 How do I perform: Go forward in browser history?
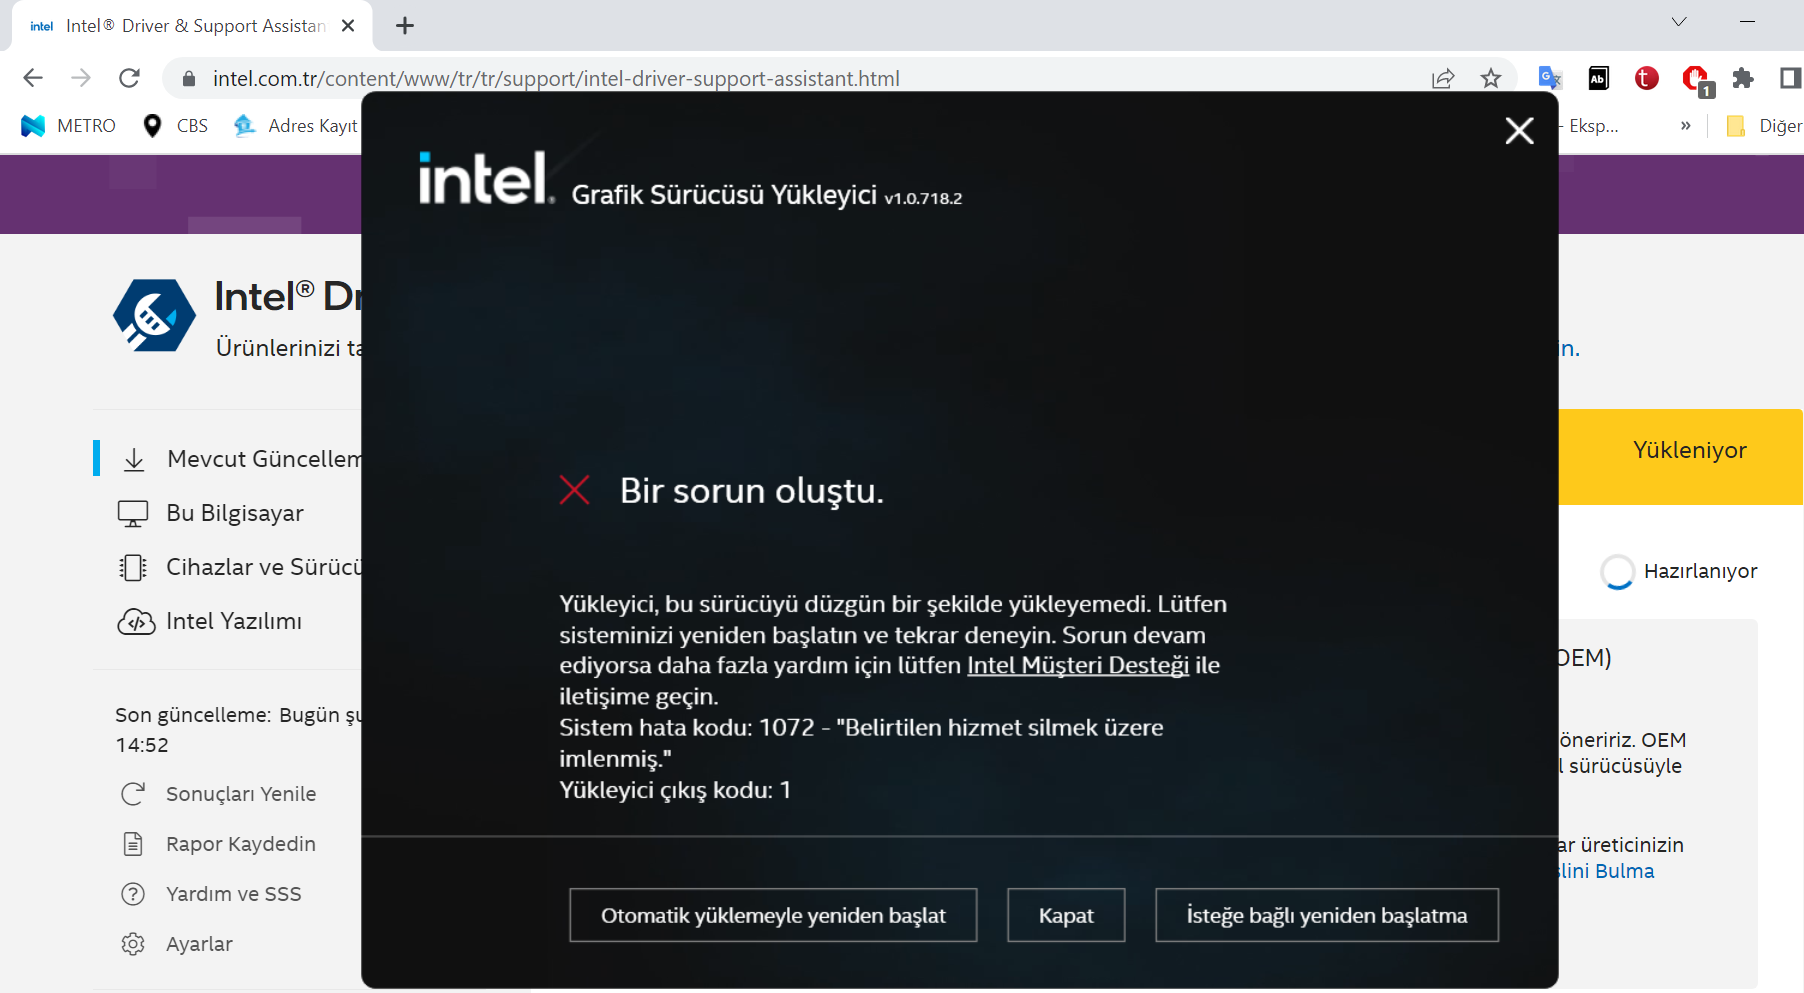click(81, 78)
